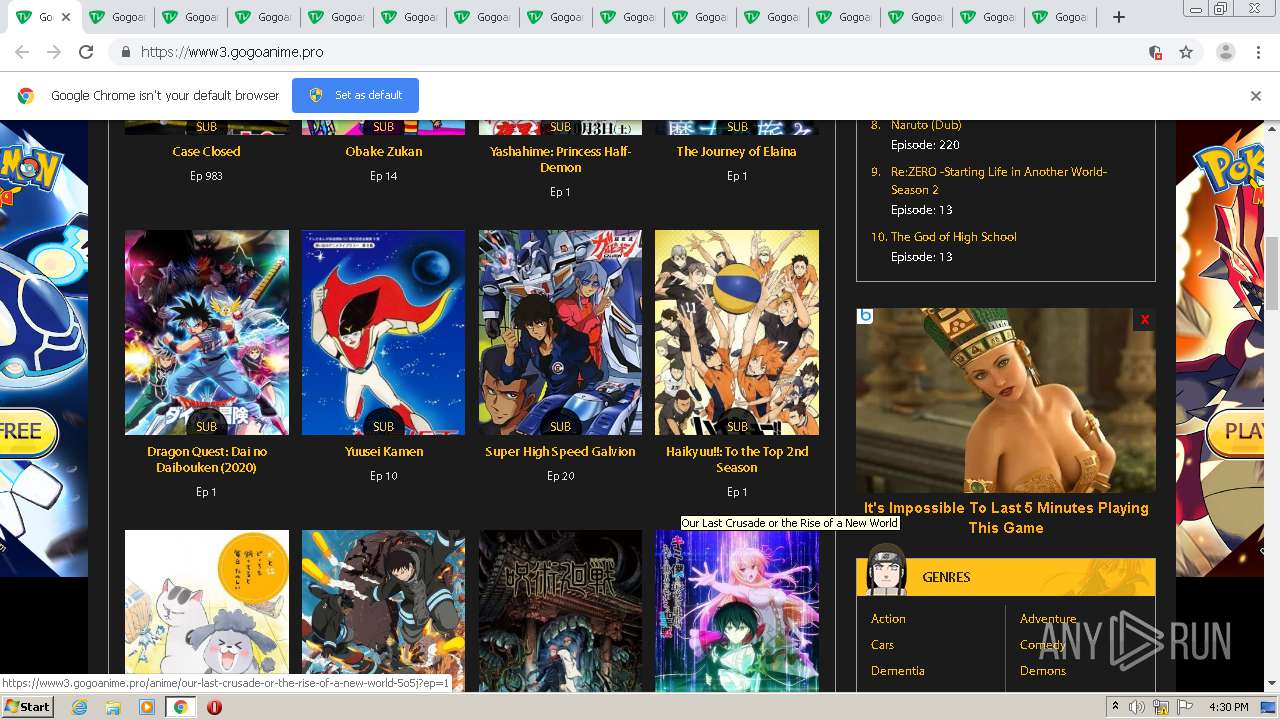This screenshot has width=1280, height=720.
Task: Select the Action genre
Action: 888,619
